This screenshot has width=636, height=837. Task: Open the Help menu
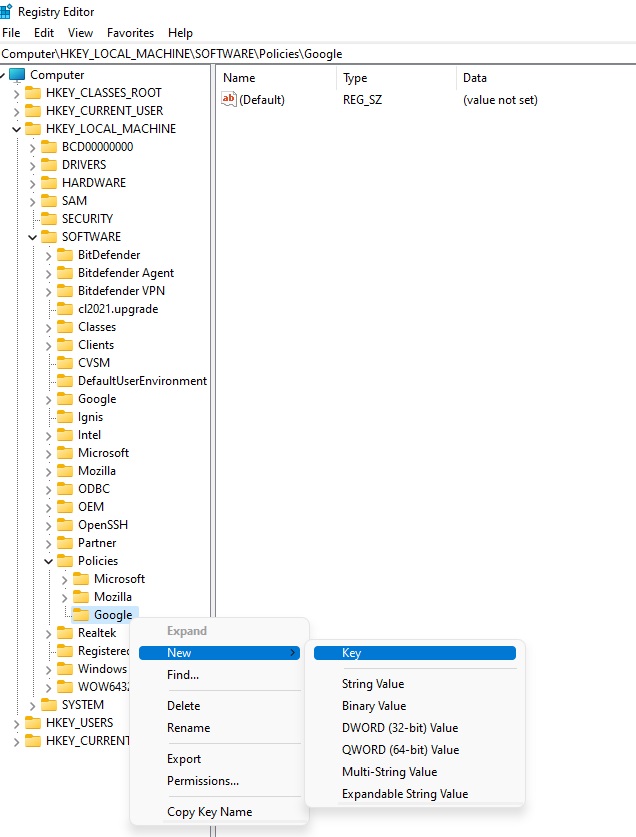pos(180,33)
